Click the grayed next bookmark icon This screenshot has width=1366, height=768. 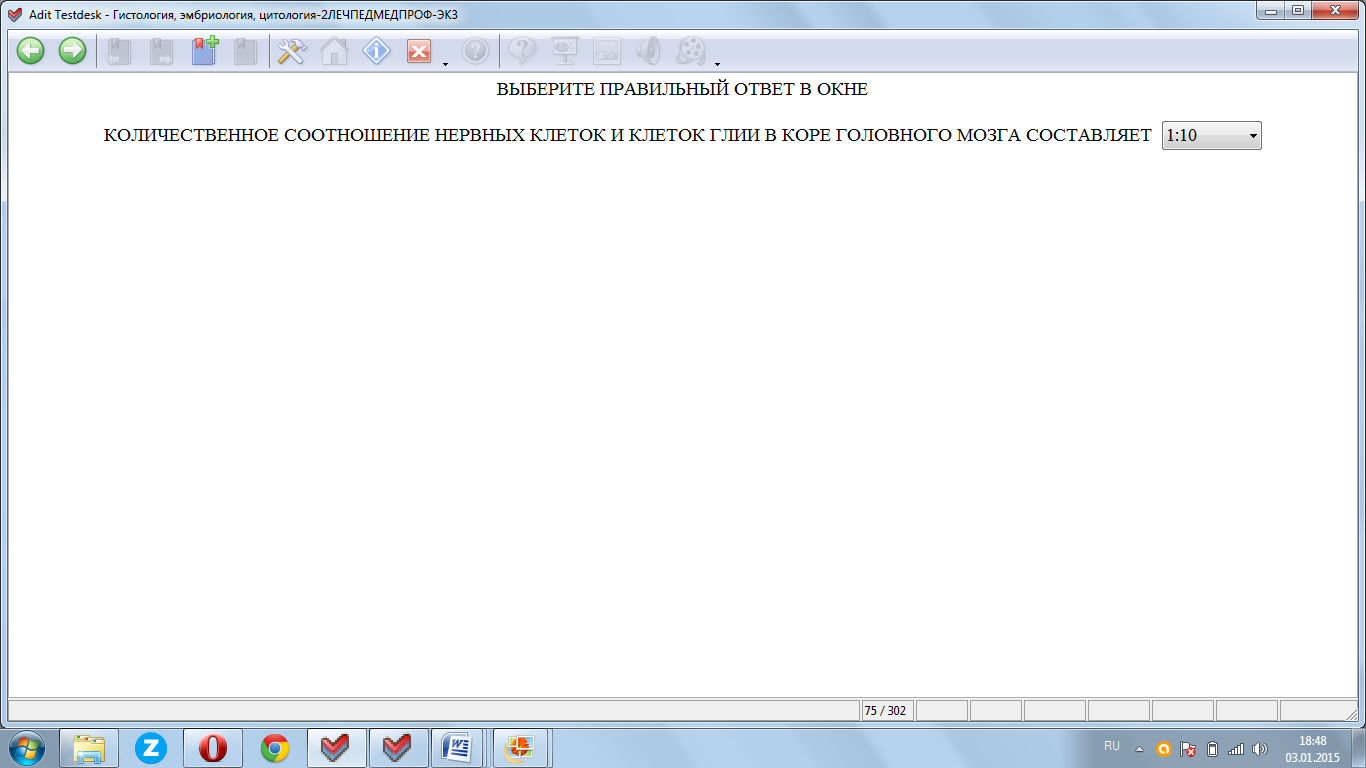pyautogui.click(x=162, y=51)
